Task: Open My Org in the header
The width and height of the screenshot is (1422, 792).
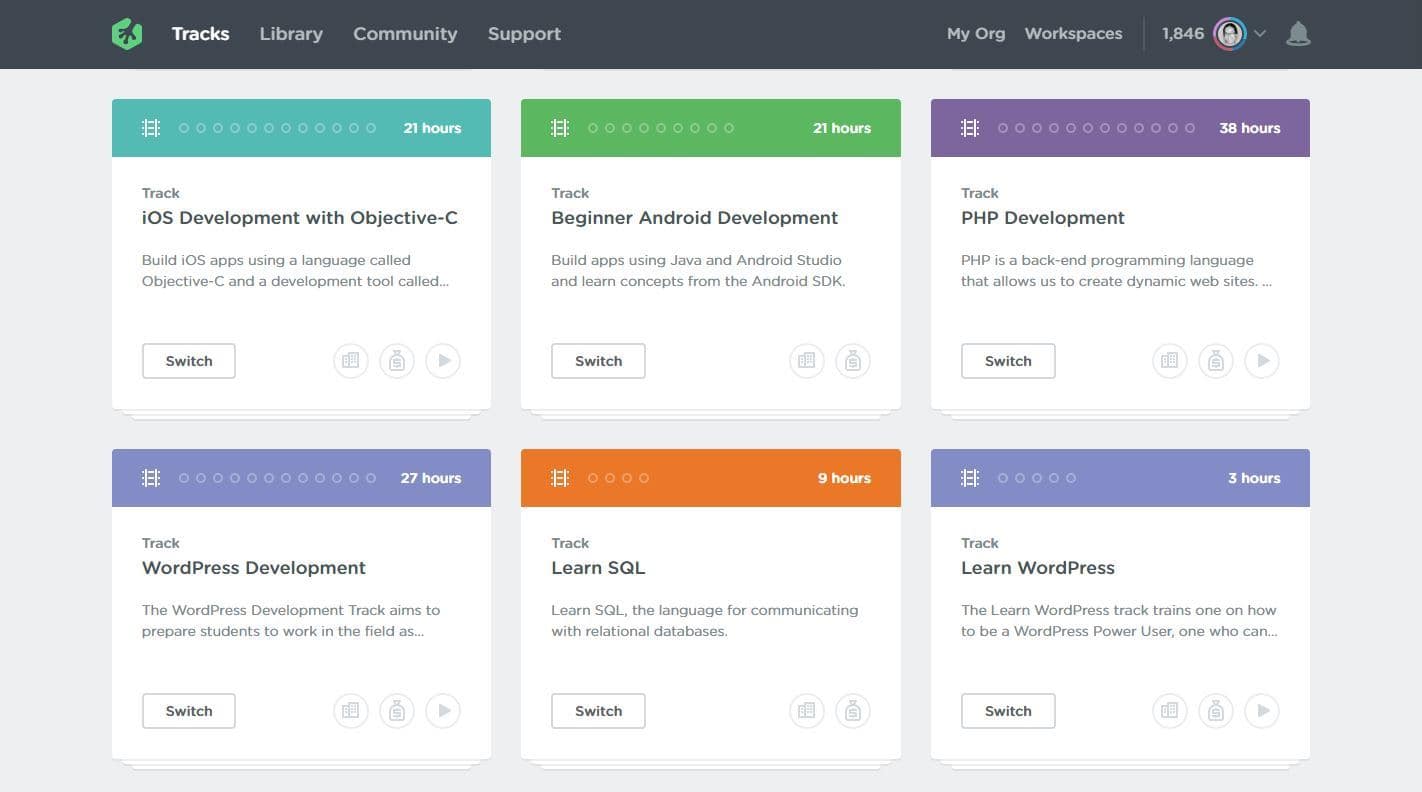Action: coord(976,34)
